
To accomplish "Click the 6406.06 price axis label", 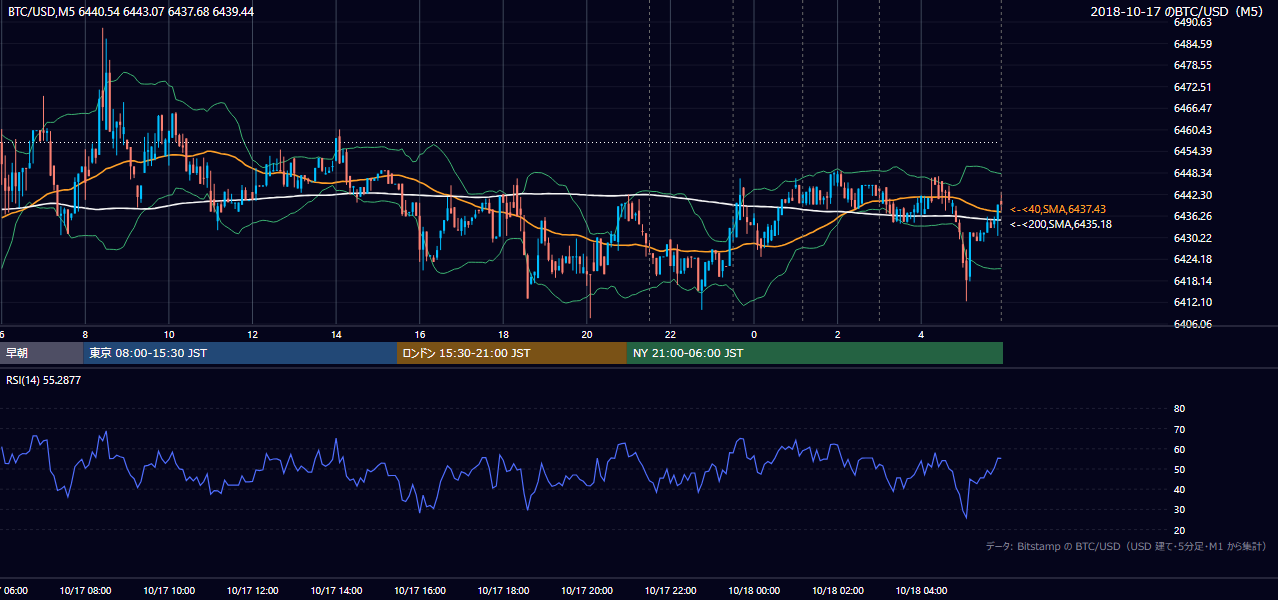I will pos(1193,324).
